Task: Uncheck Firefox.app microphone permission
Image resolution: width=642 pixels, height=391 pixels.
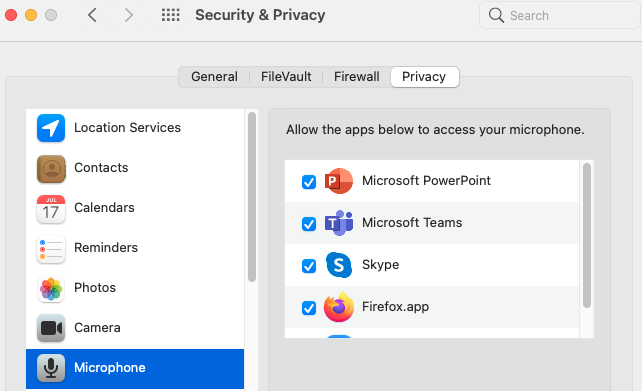Action: (x=309, y=308)
